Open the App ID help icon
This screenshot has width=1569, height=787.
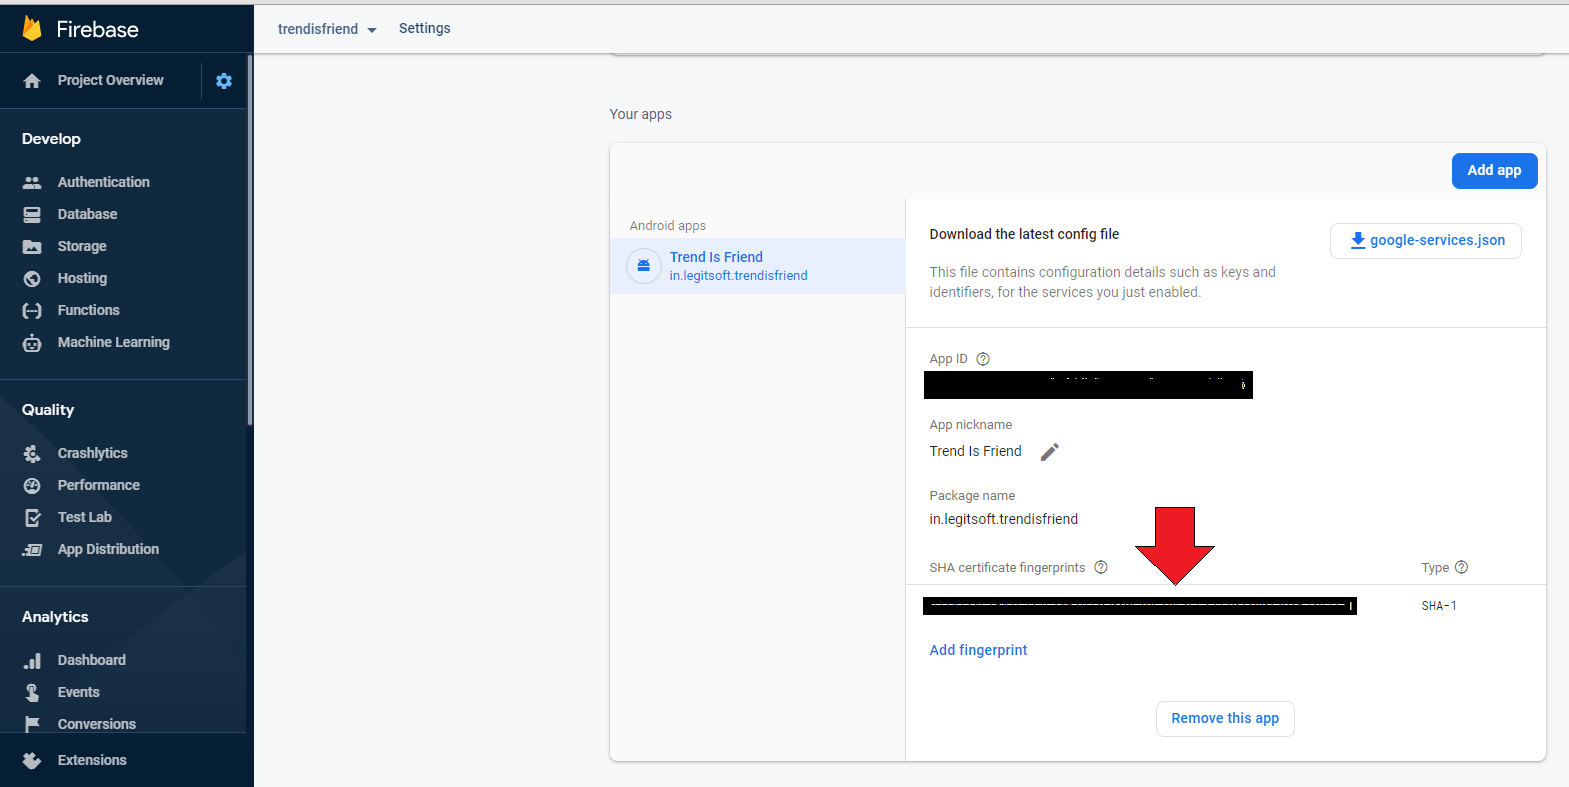[x=983, y=359]
